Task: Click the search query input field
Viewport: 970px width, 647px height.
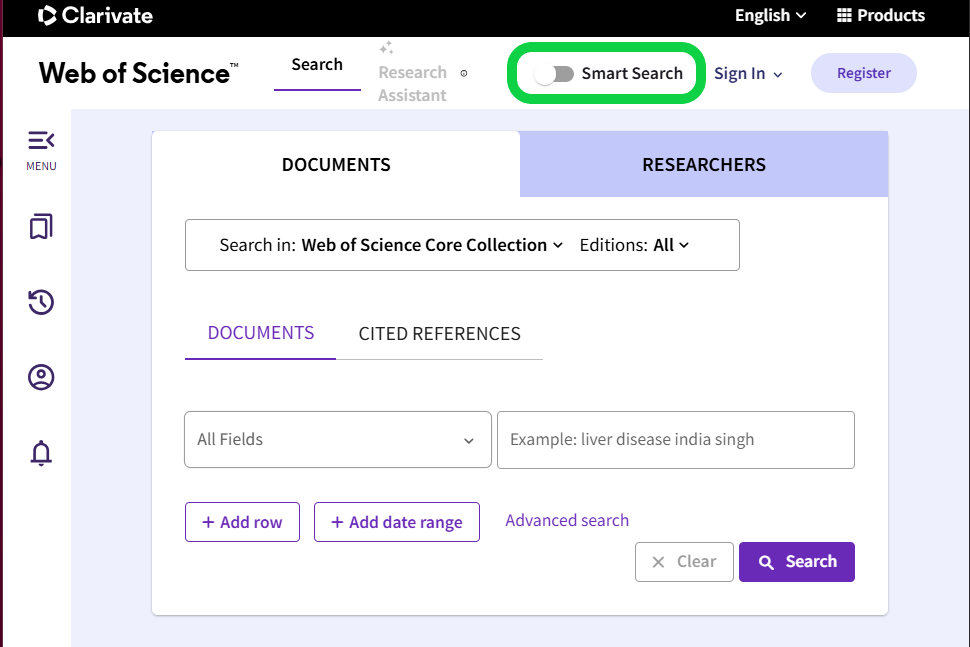Action: coord(675,440)
